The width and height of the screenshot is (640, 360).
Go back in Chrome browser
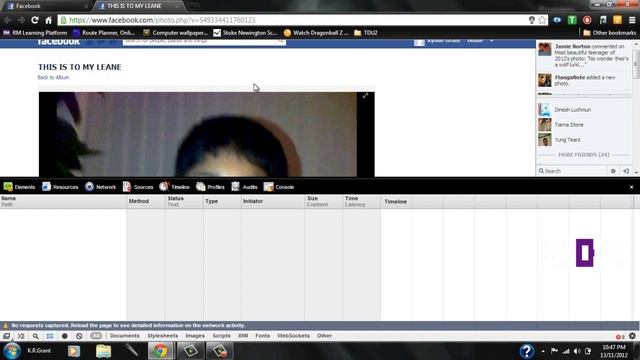tap(7, 20)
